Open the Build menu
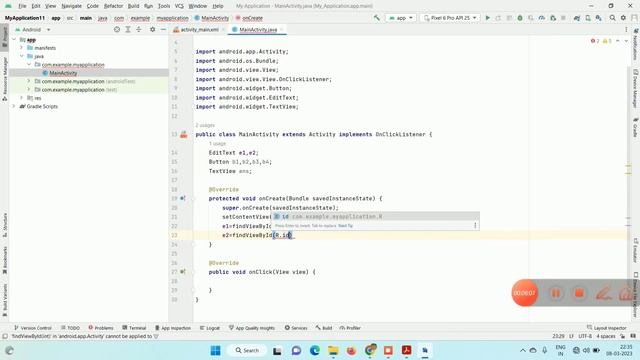640x360 pixels. (133, 6)
